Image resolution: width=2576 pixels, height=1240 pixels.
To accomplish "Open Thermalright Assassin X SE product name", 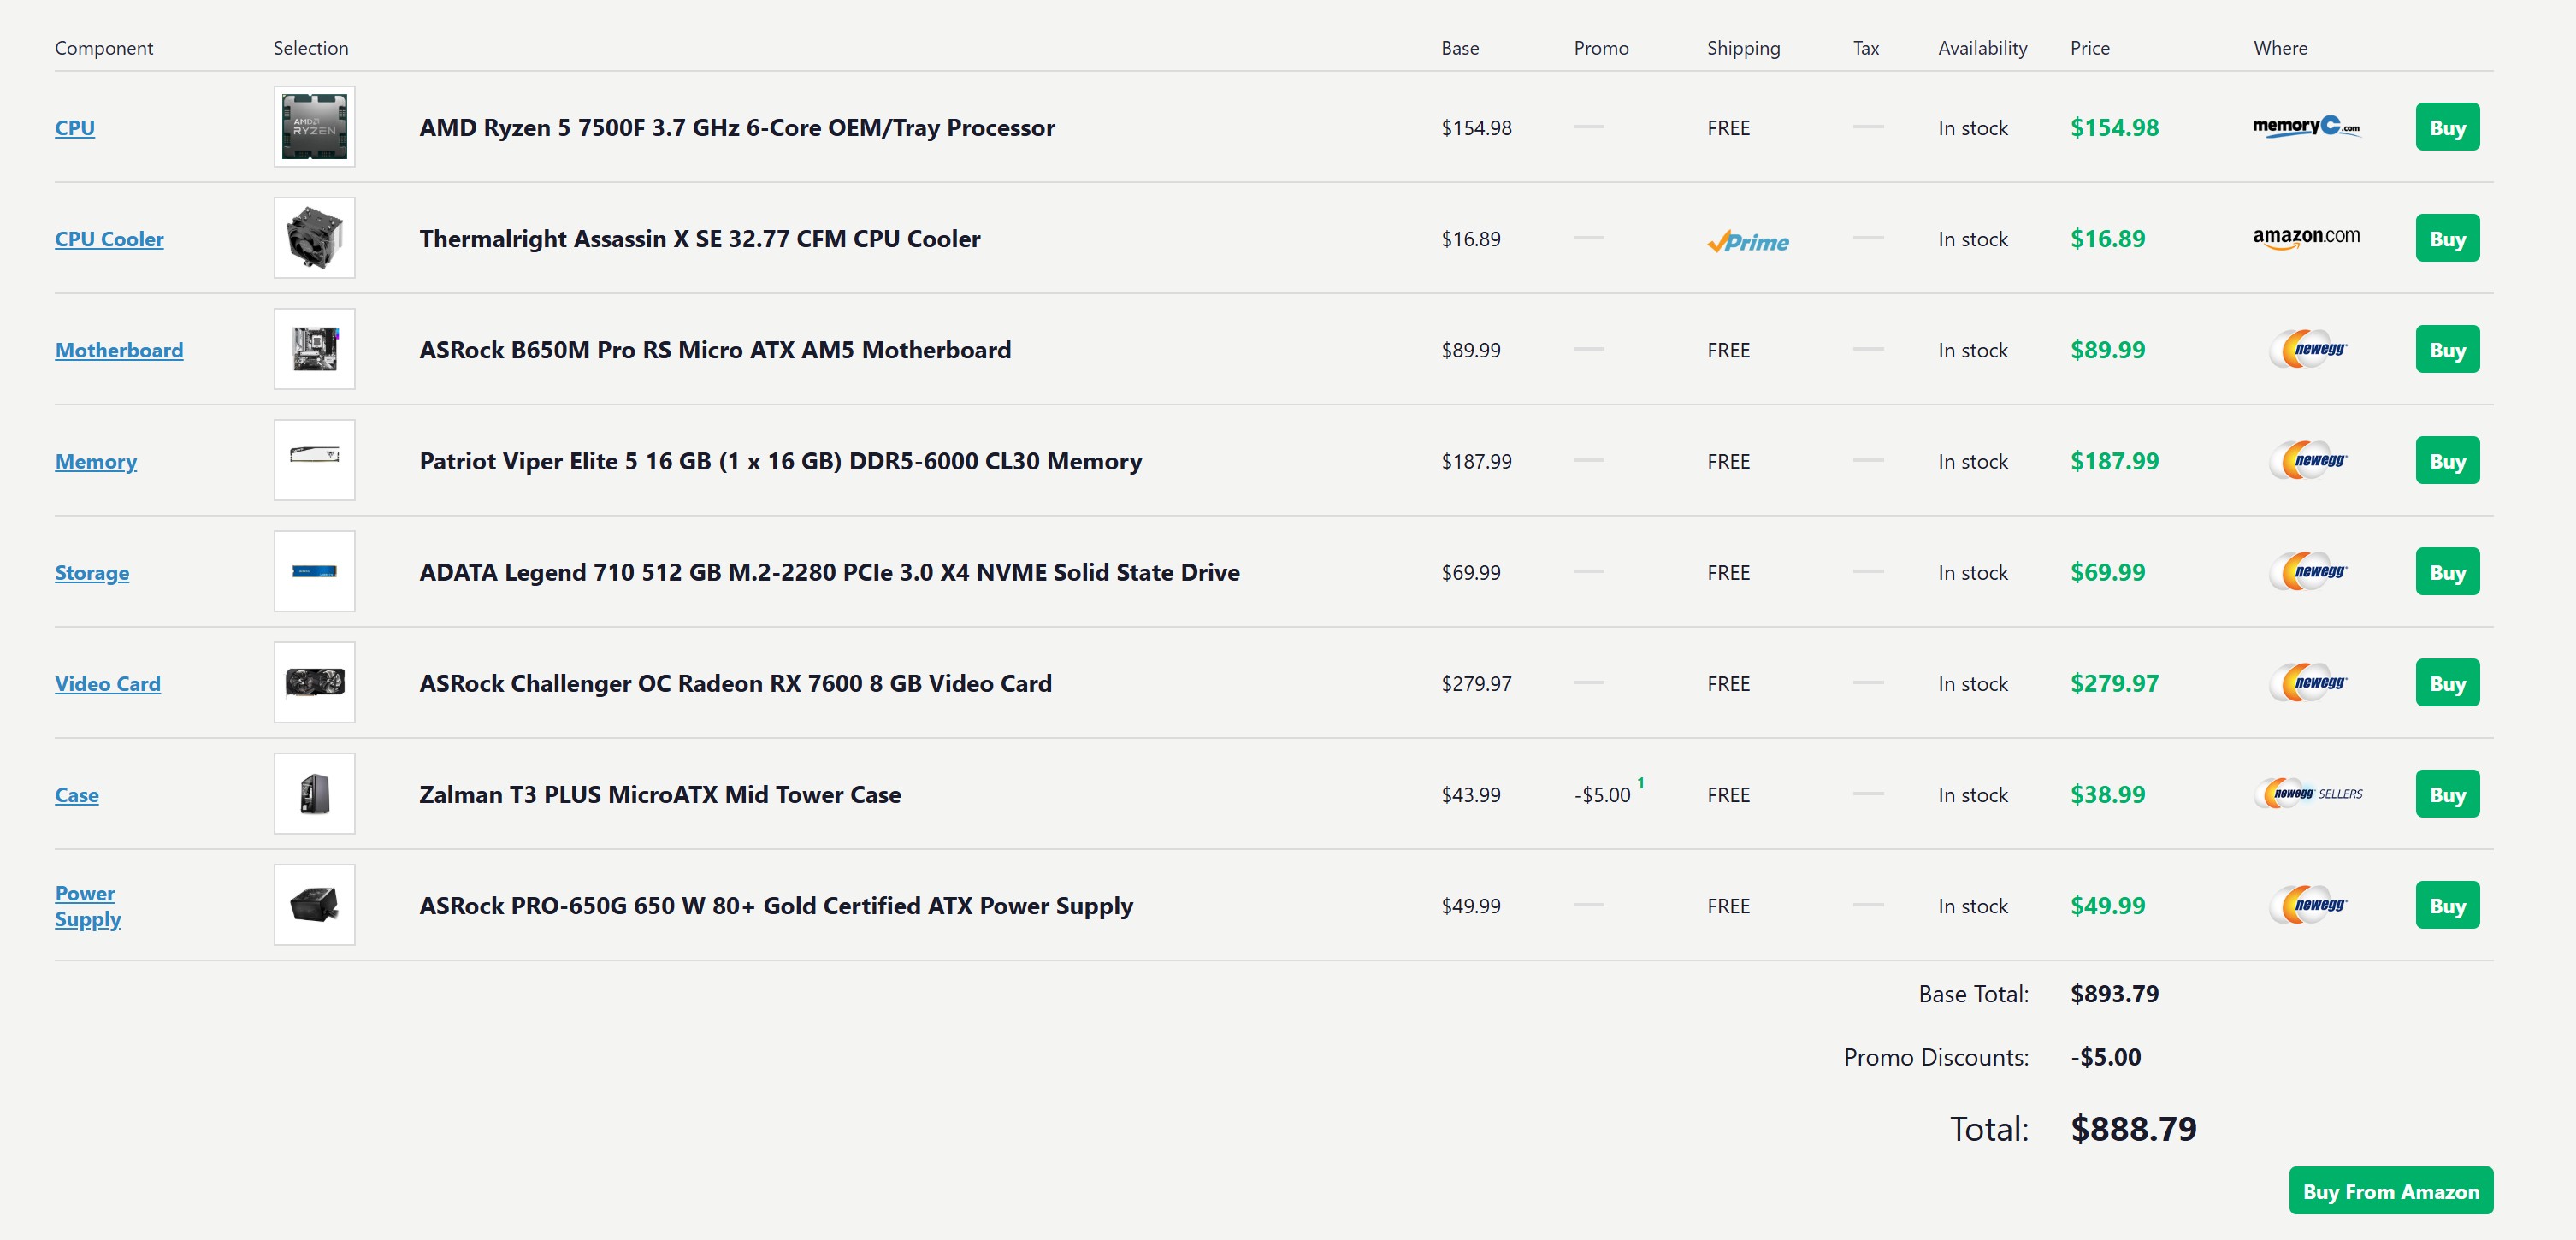I will tap(700, 239).
